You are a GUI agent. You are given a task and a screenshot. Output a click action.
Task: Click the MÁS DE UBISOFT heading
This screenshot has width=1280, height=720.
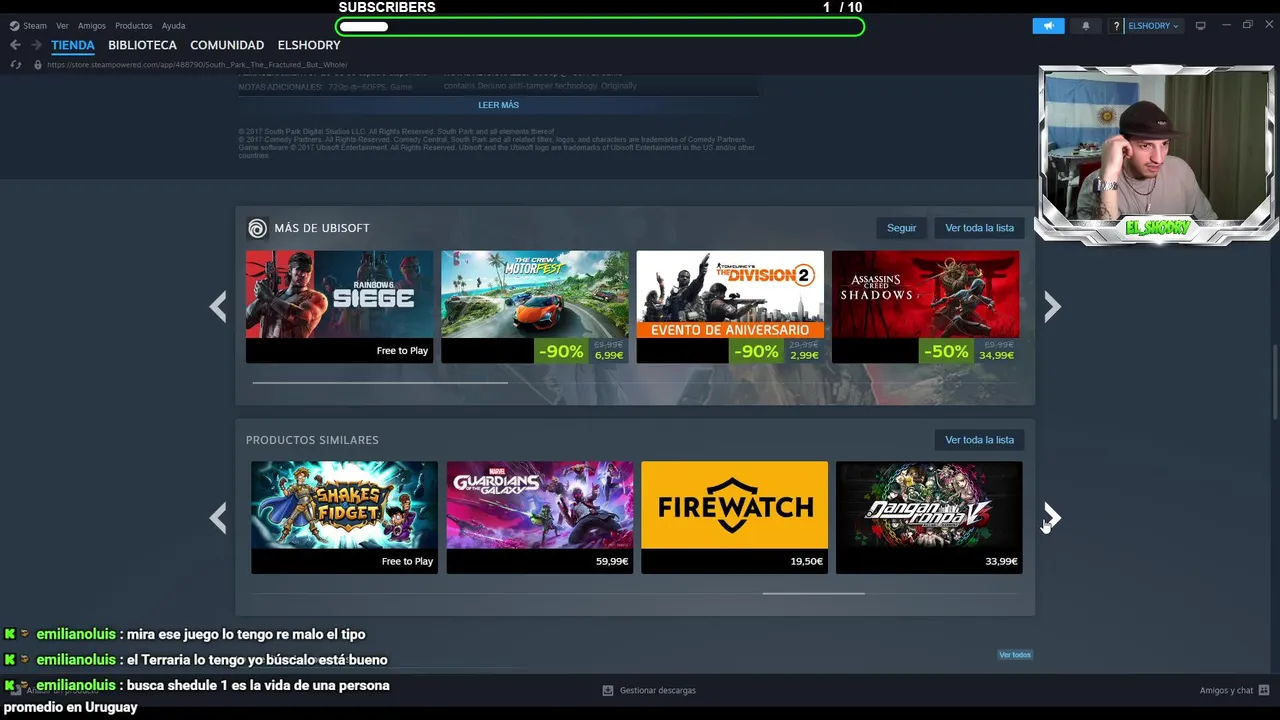point(322,228)
